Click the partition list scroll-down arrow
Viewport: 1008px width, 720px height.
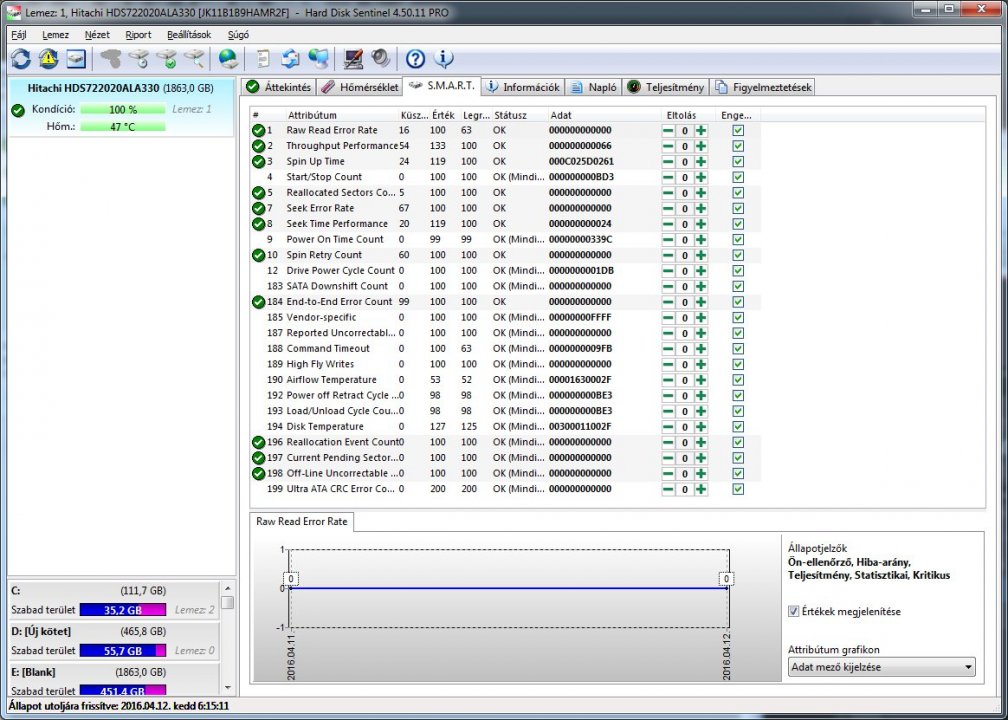[227, 688]
